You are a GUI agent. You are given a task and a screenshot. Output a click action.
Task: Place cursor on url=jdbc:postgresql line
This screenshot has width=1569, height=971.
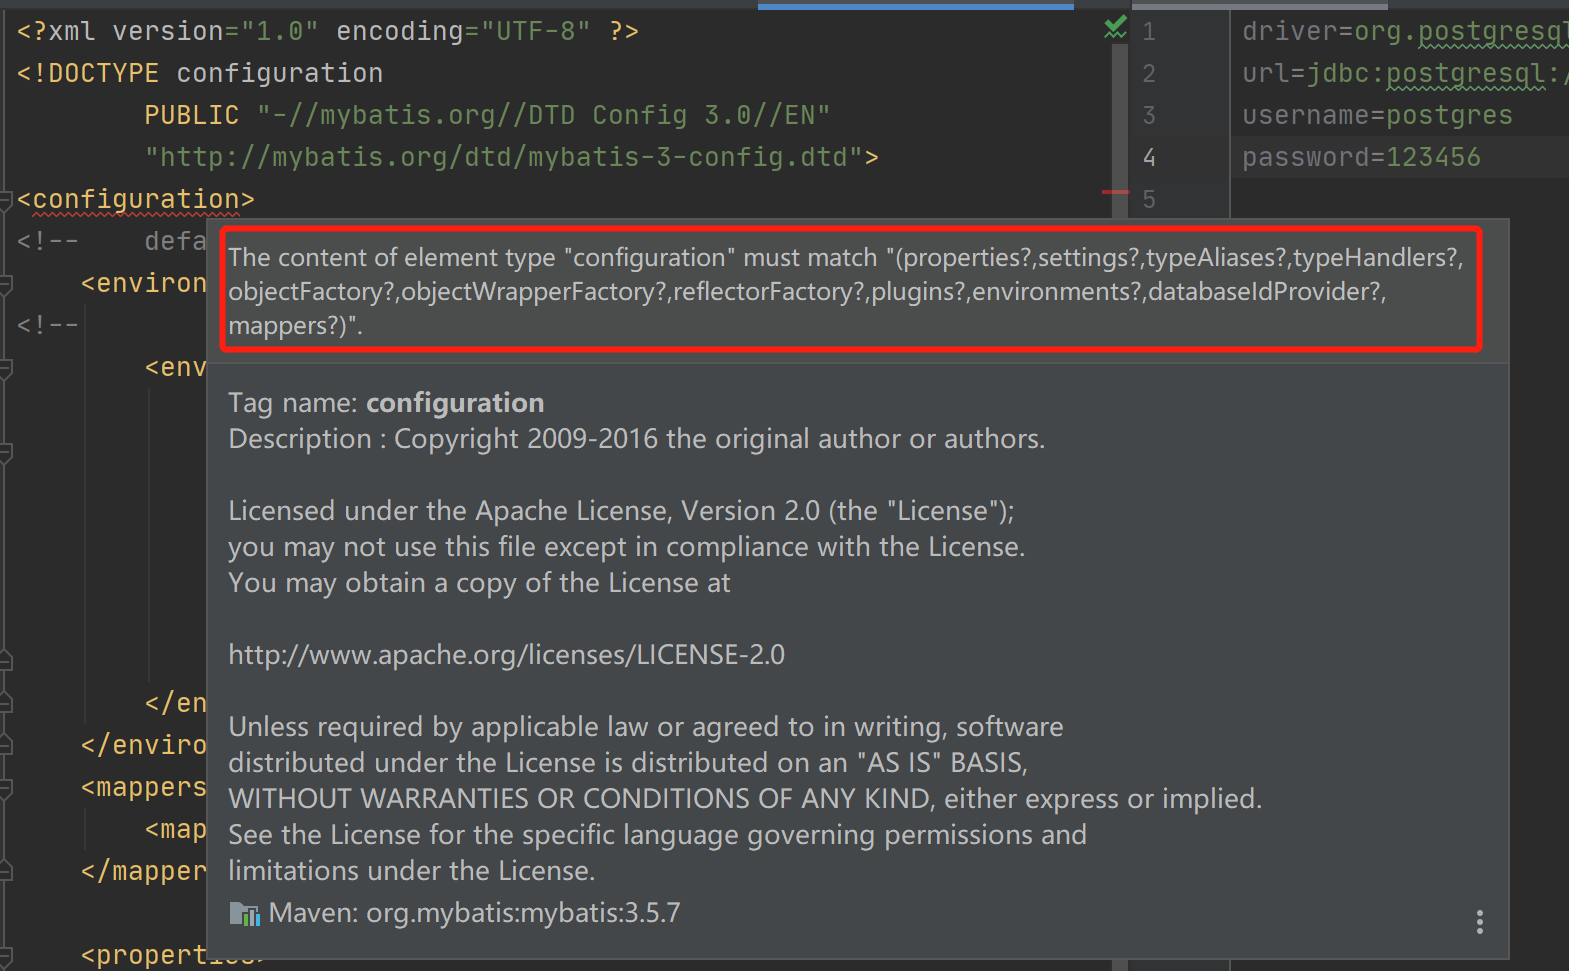click(x=1405, y=74)
